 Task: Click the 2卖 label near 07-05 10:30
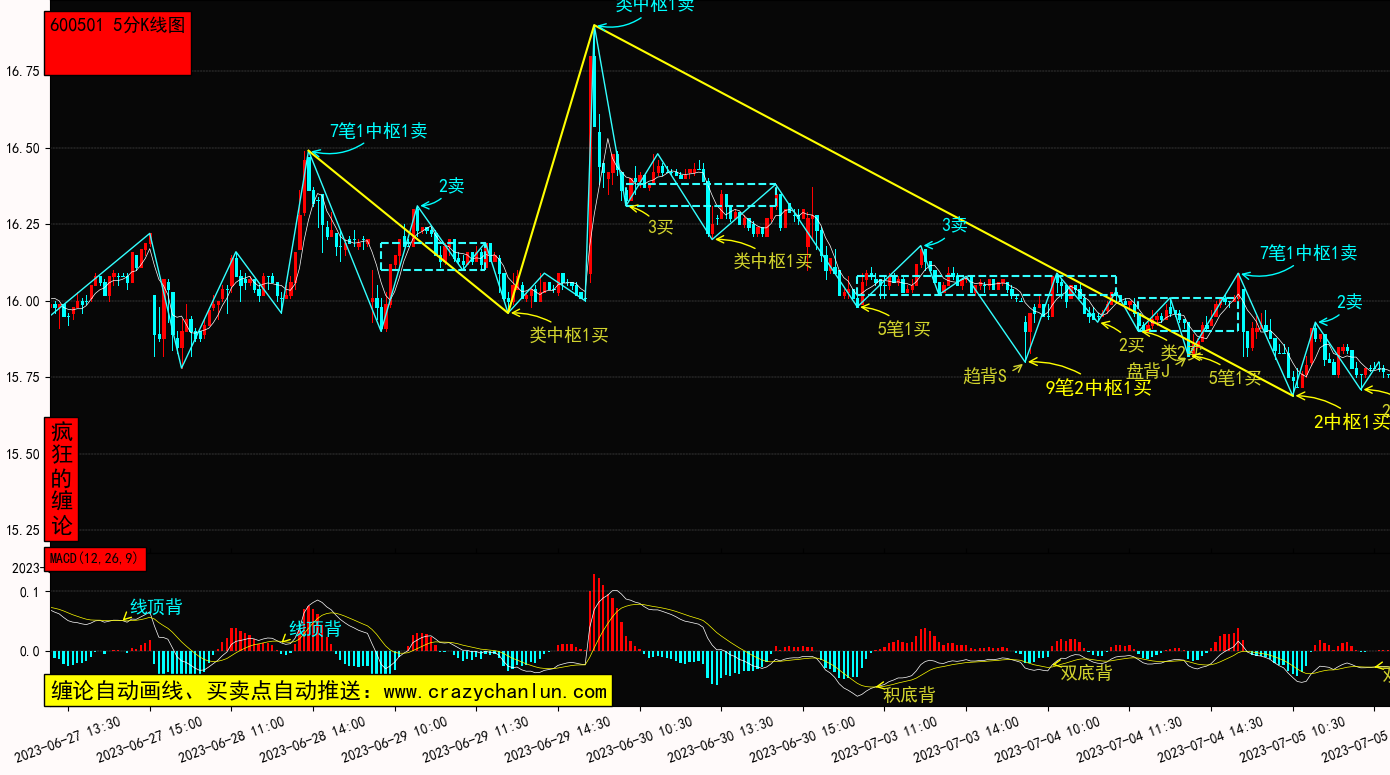pos(1350,303)
